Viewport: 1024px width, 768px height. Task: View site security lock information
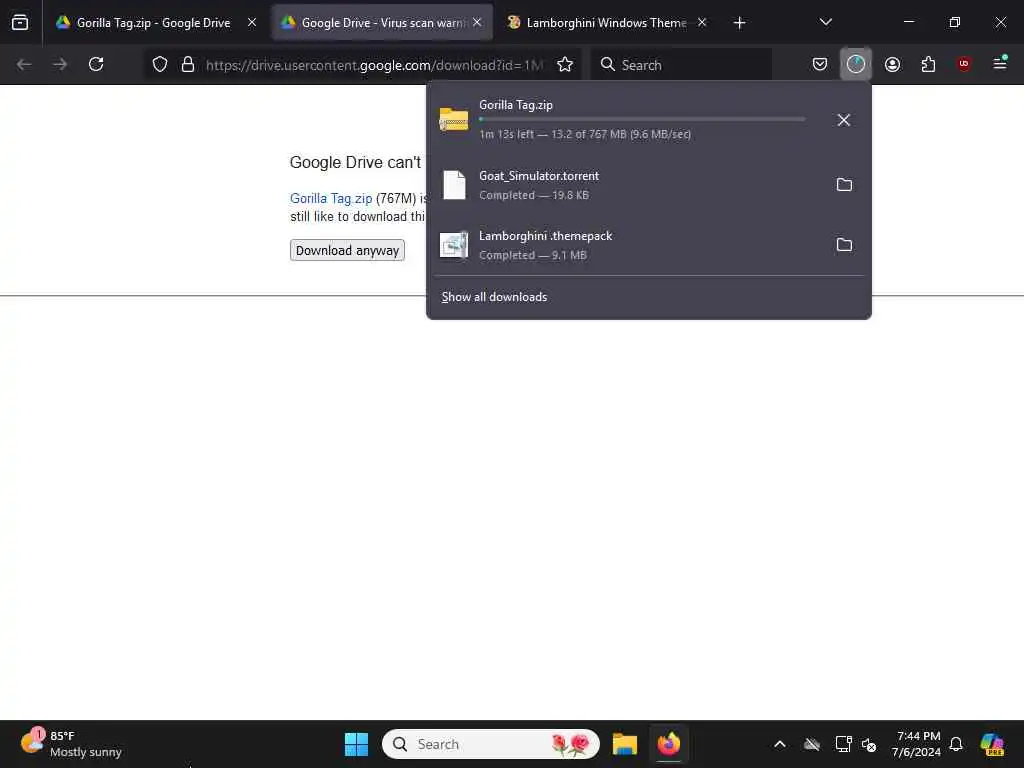[188, 65]
